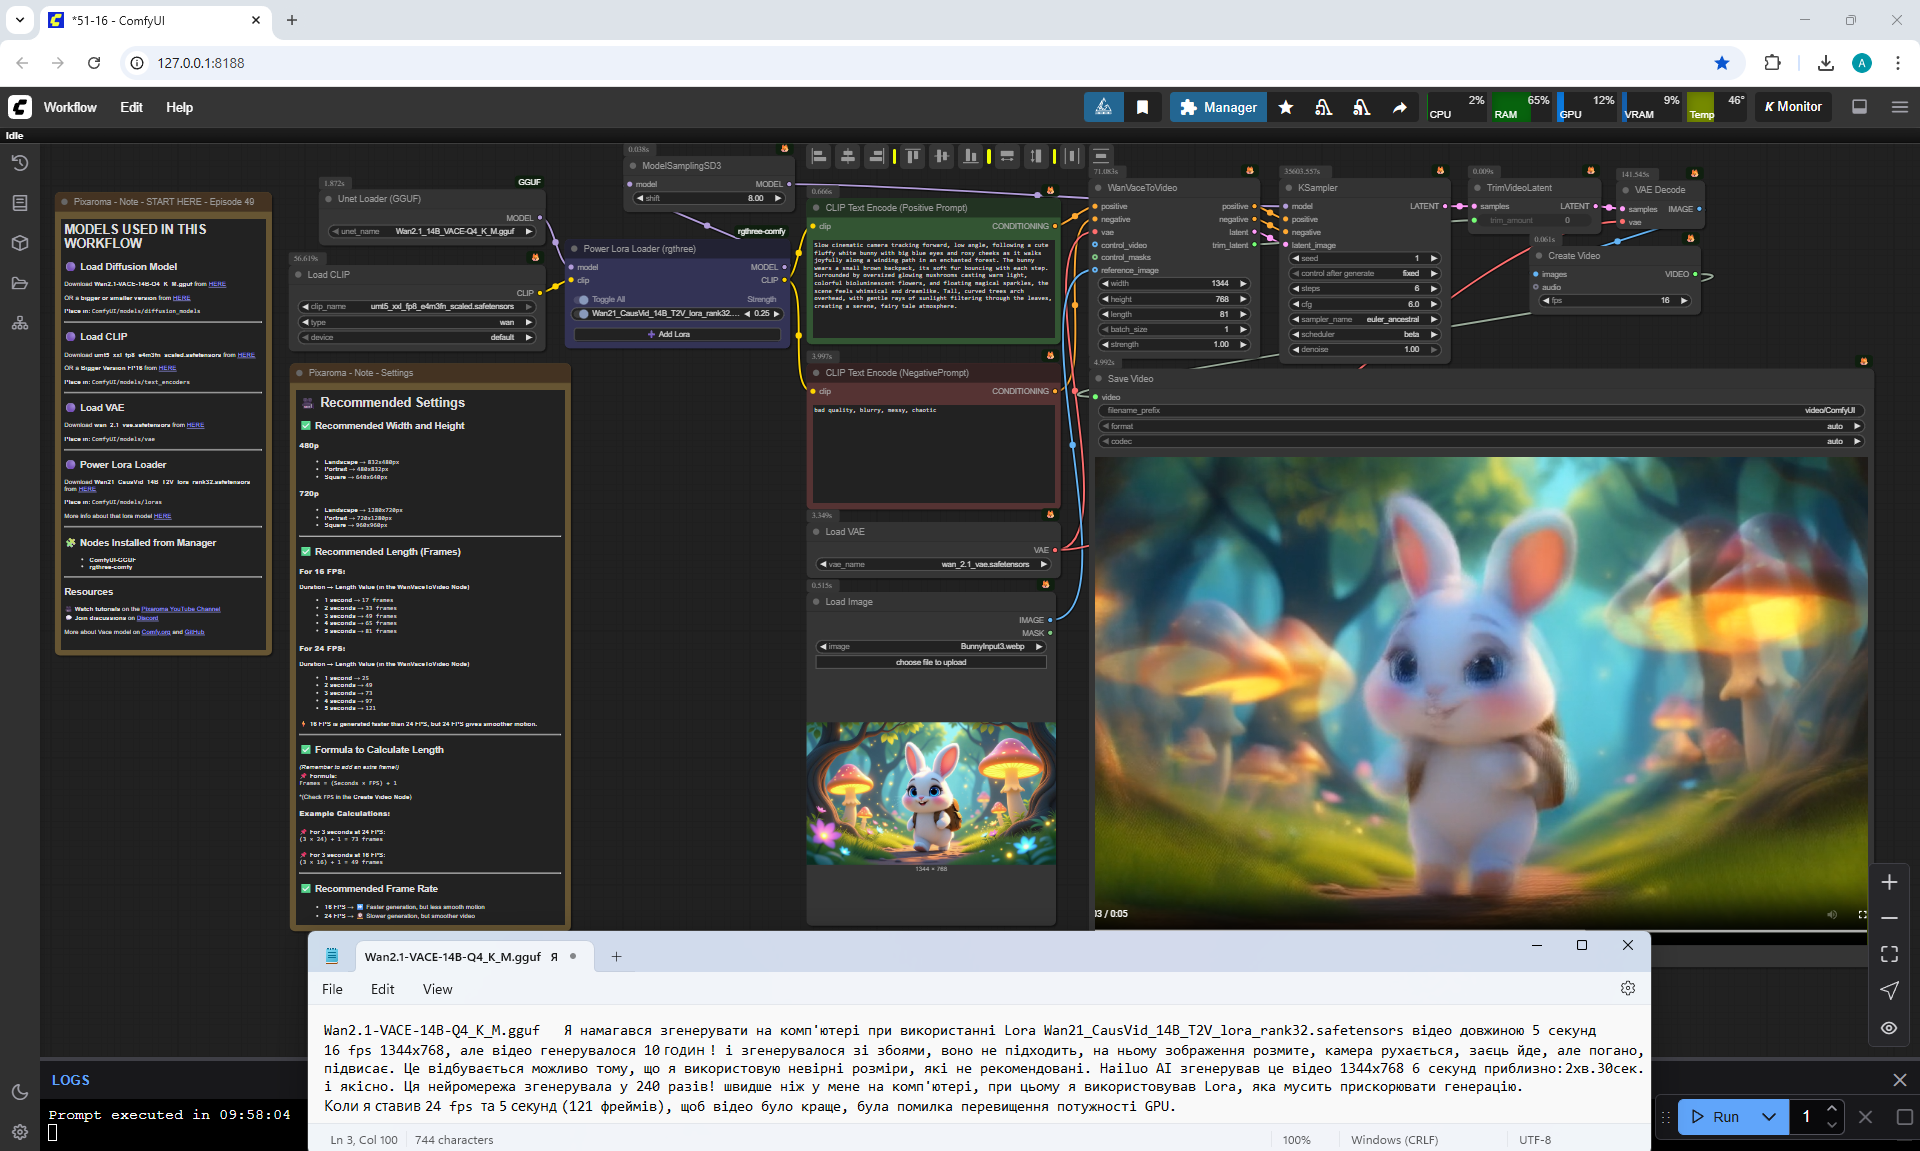Toggle link visibility eye icon
Screen dimensions: 1920x1151
click(x=1889, y=1028)
